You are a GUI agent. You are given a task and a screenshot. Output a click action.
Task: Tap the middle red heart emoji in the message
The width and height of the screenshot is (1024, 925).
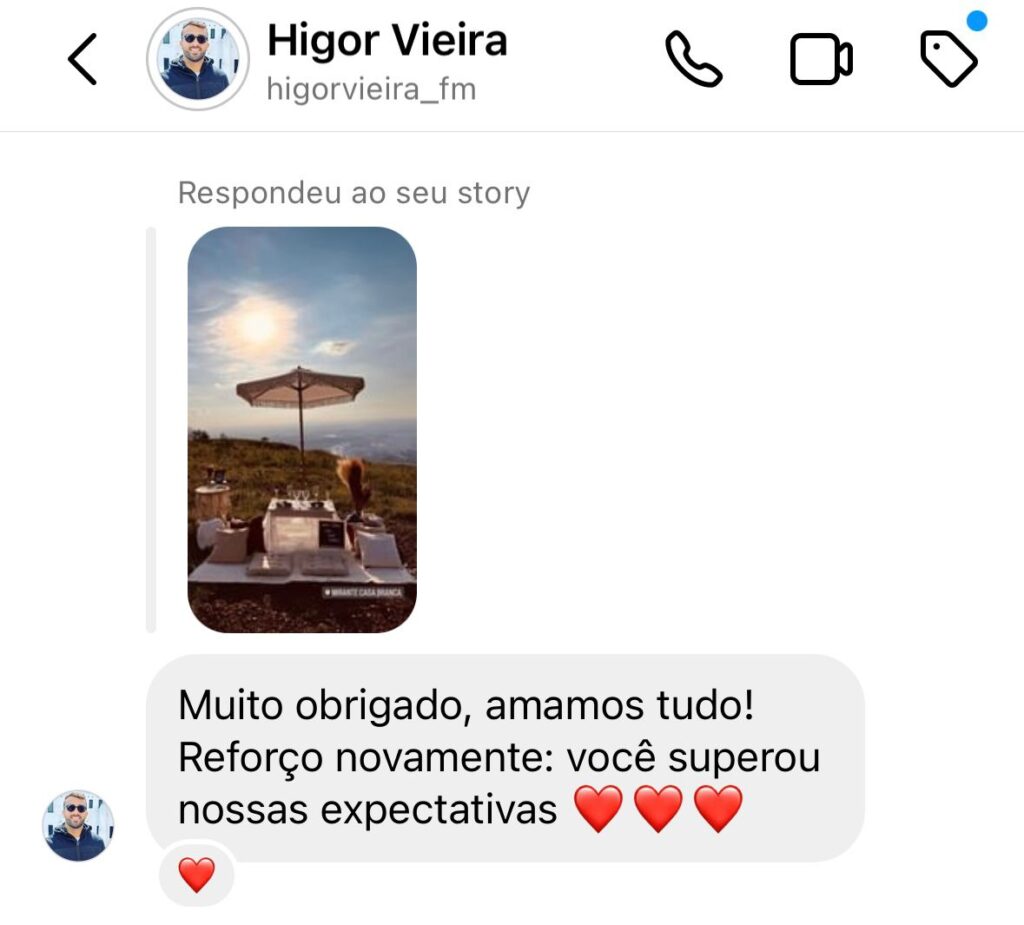pyautogui.click(x=658, y=809)
